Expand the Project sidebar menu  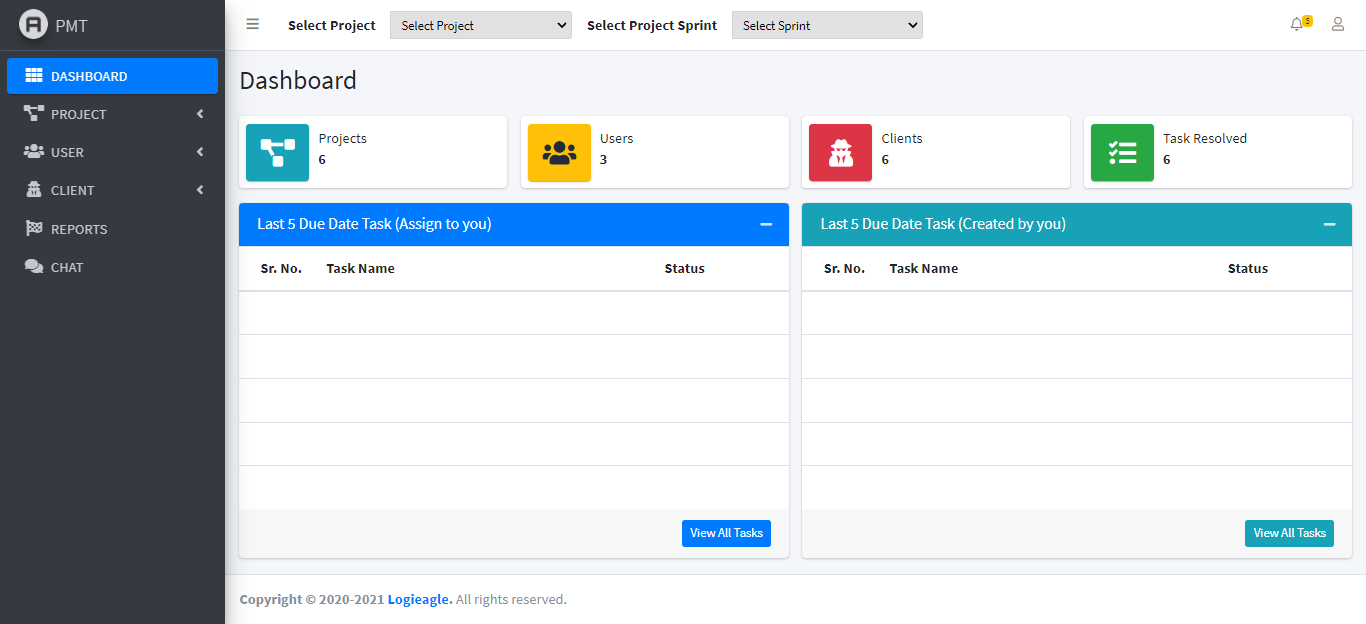click(x=112, y=114)
